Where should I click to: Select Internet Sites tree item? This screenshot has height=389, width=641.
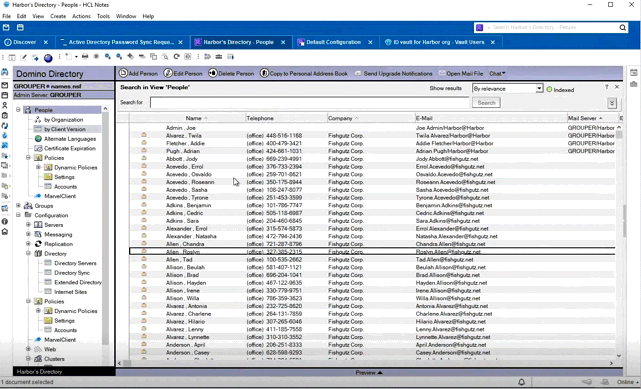(70, 292)
